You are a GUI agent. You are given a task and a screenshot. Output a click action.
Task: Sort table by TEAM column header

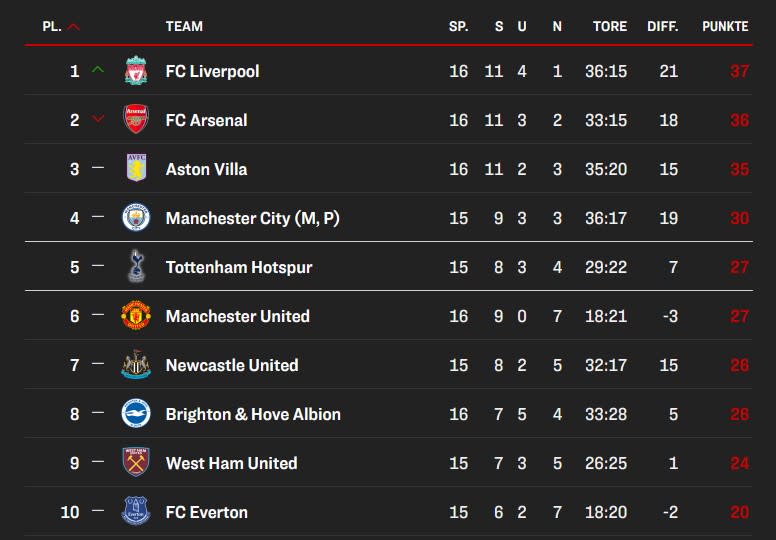(184, 26)
